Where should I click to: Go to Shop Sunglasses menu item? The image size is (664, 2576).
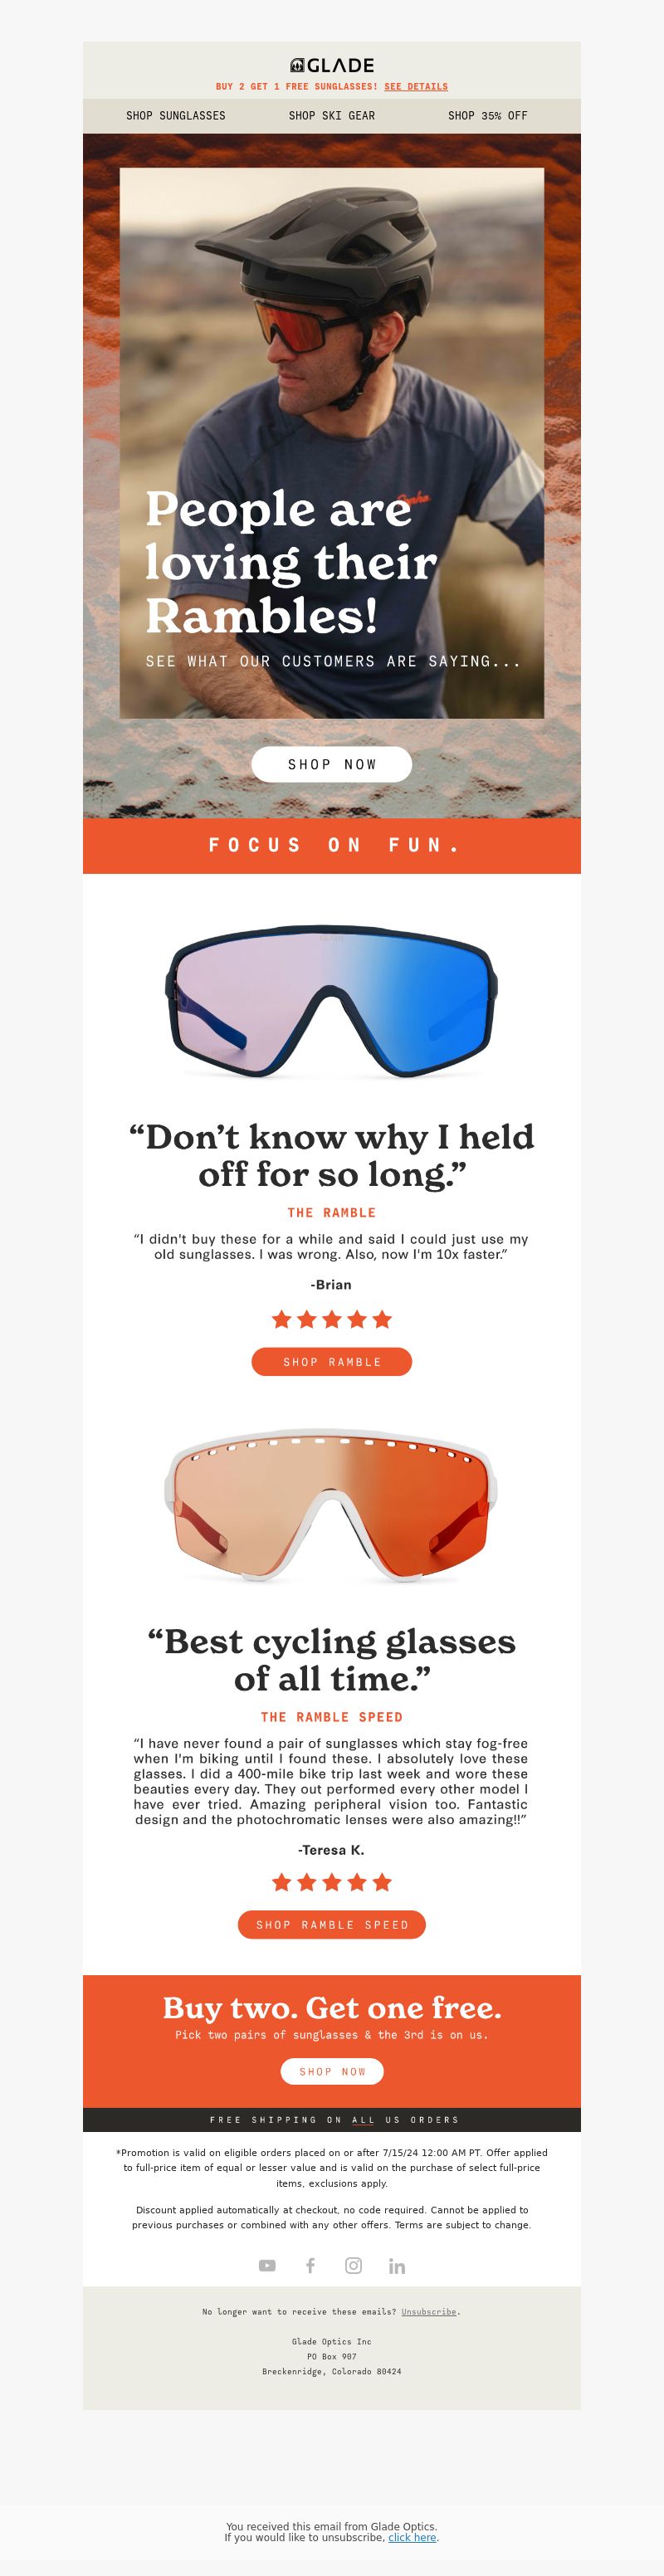point(176,116)
